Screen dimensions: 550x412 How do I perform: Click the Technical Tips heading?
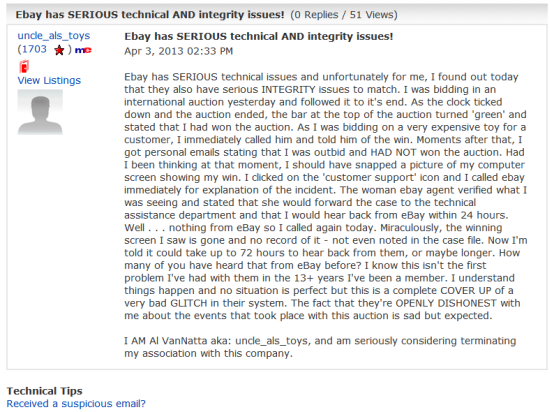(45, 391)
